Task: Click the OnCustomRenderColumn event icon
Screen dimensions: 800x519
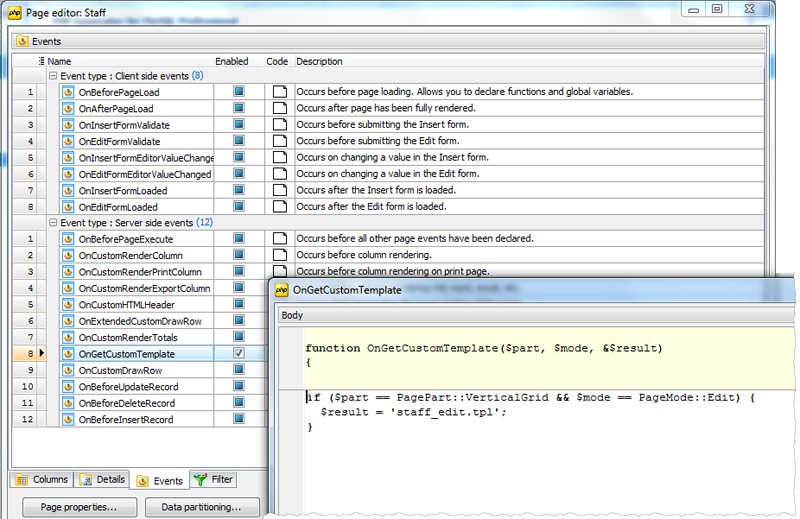Action: coord(69,256)
